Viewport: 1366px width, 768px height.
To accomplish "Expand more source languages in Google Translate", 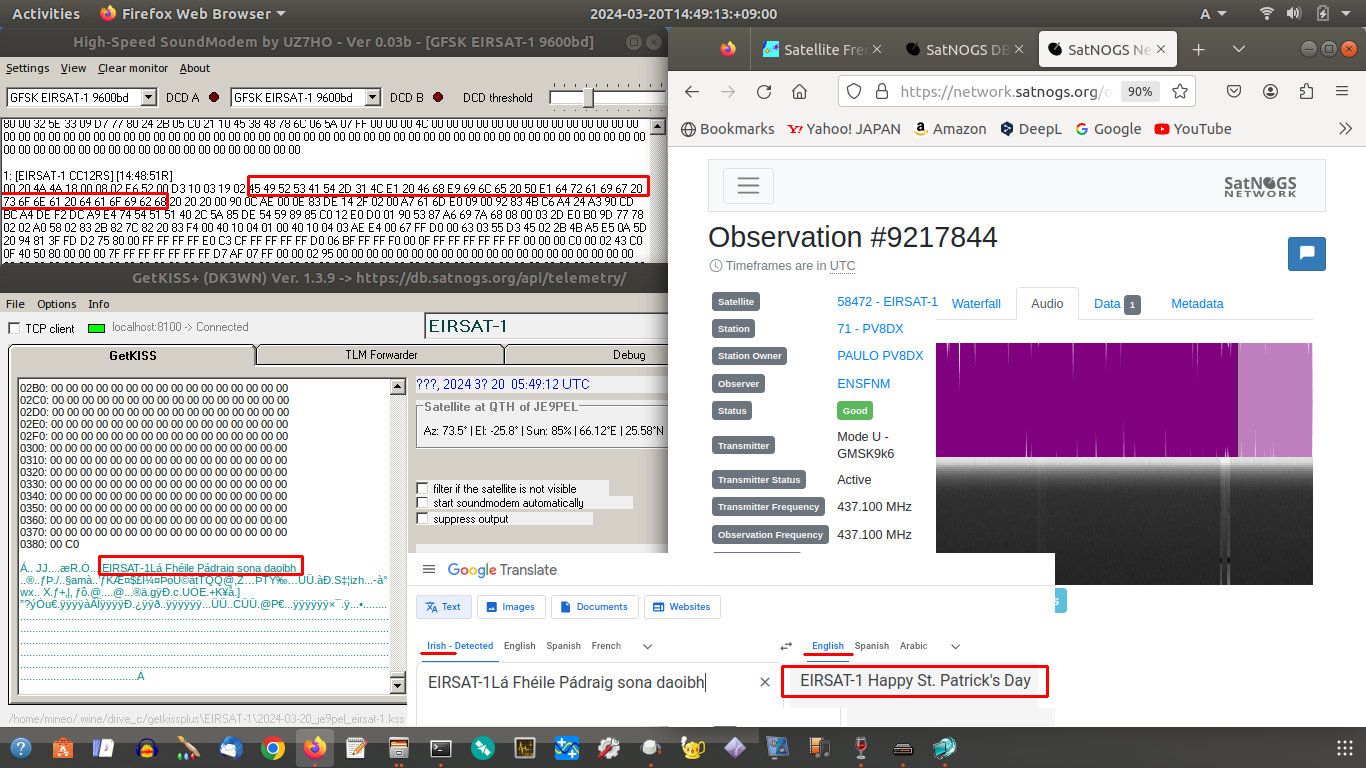I will click(647, 646).
